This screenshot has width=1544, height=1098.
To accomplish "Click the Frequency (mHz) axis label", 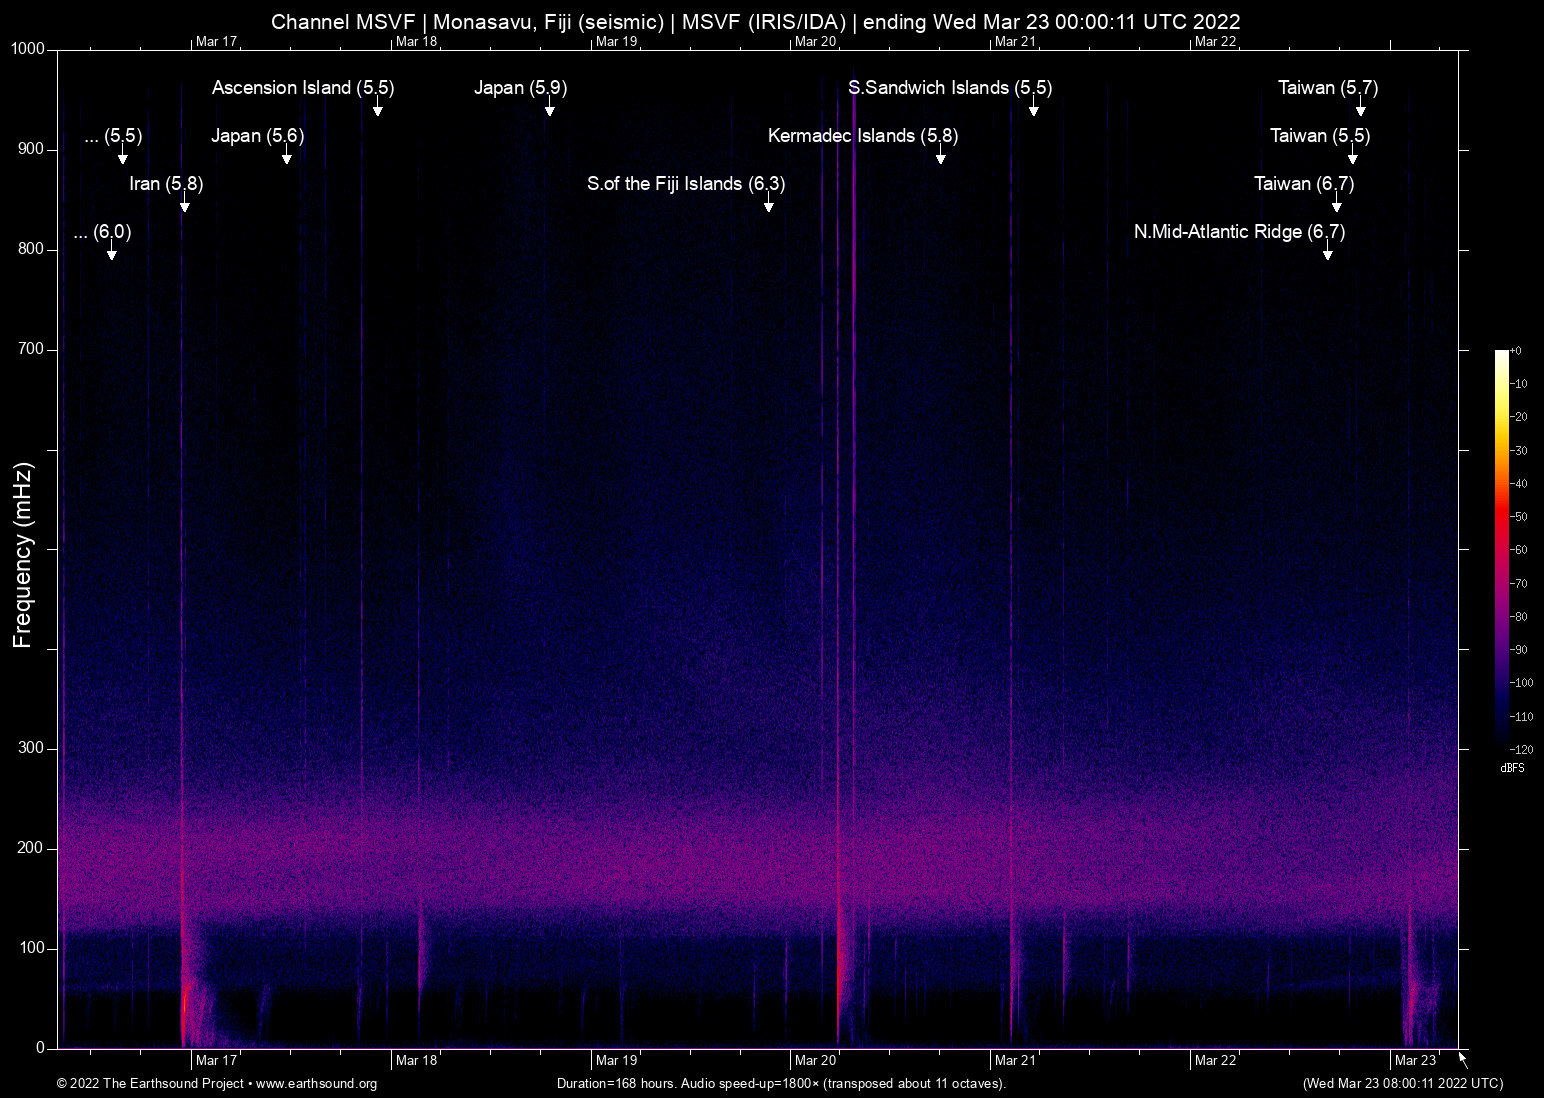I will coord(23,555).
